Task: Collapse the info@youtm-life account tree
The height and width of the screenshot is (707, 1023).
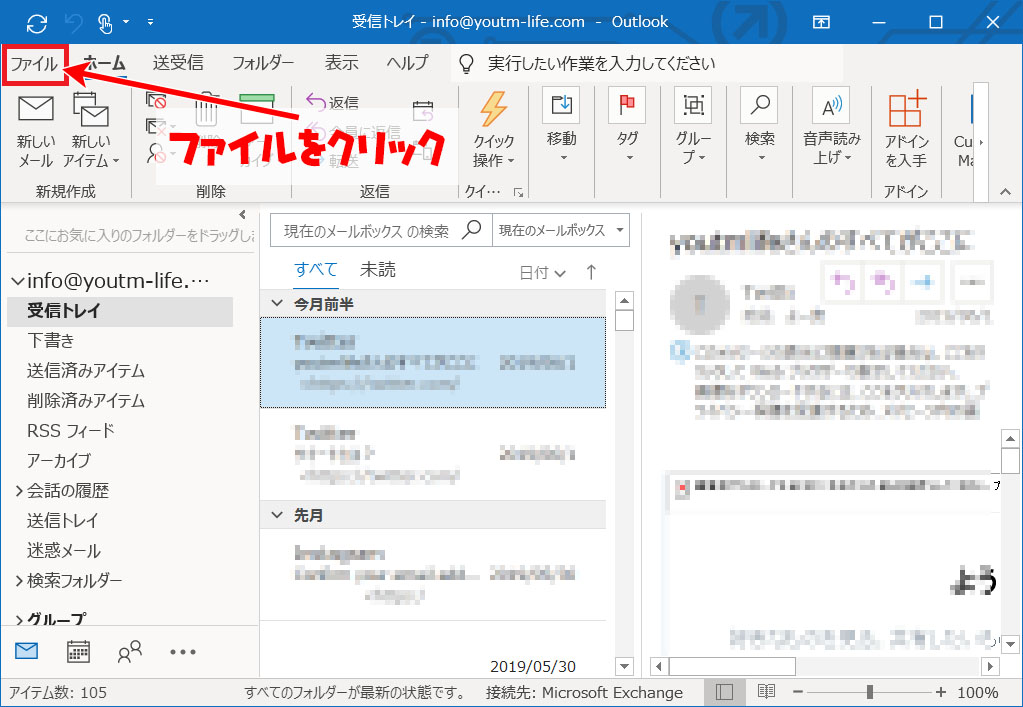Action: point(18,281)
